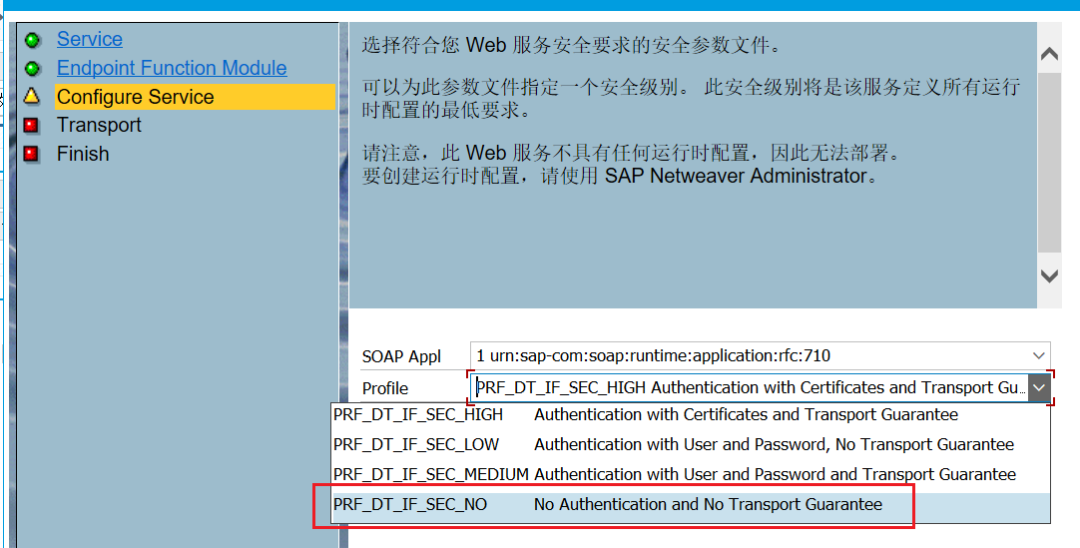
Task: Choose PRF_DT_IF_SEC_LOW profile option
Action: (x=691, y=445)
